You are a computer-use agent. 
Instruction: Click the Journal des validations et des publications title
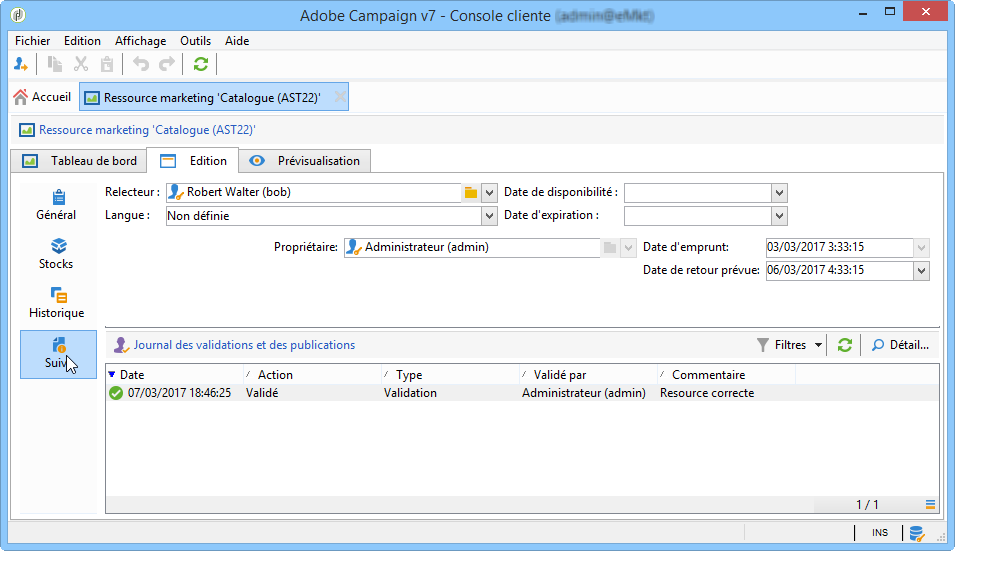point(244,345)
